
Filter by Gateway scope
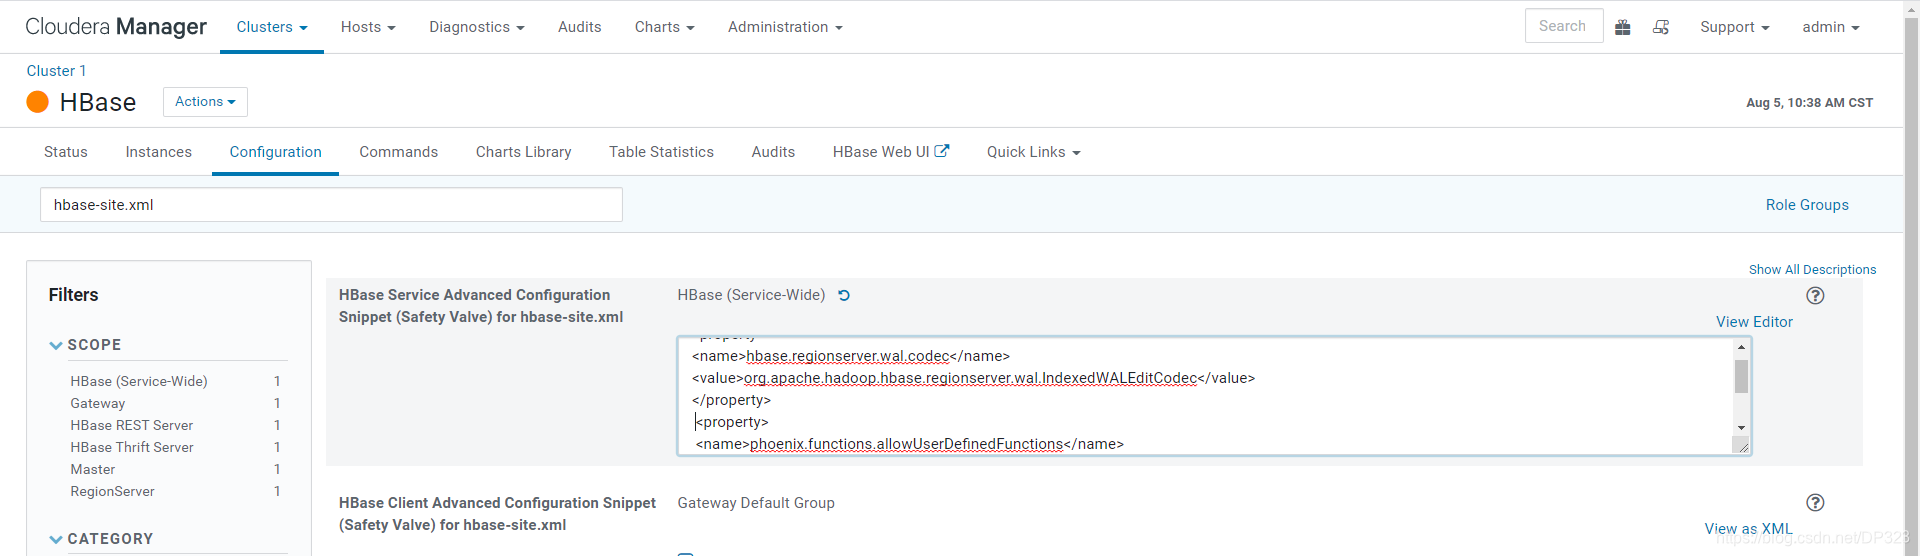click(x=98, y=403)
